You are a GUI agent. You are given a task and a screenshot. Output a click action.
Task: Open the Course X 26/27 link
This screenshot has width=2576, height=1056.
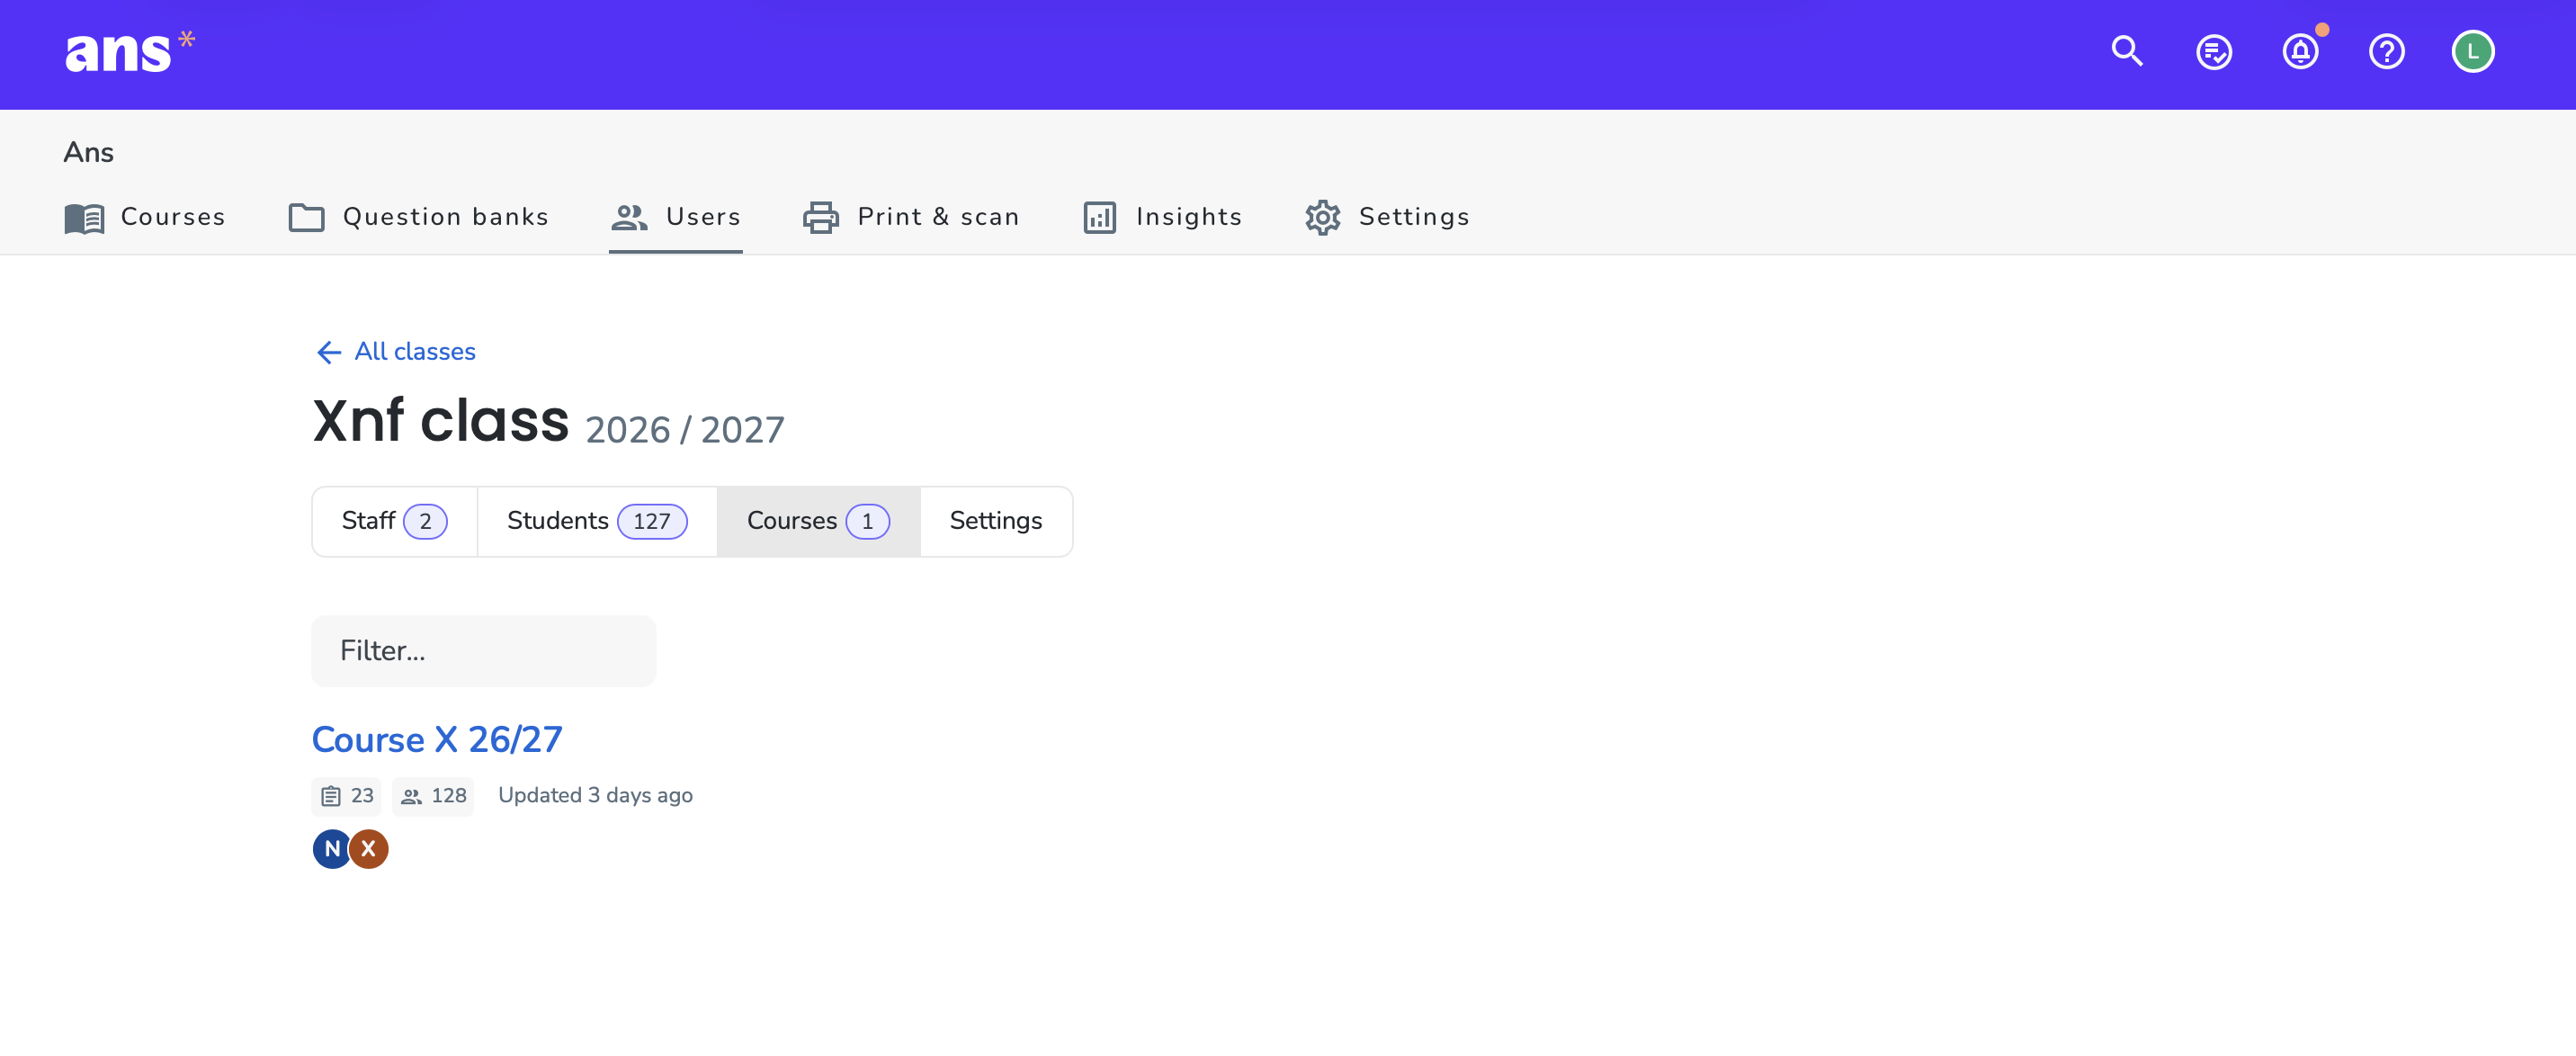(437, 740)
